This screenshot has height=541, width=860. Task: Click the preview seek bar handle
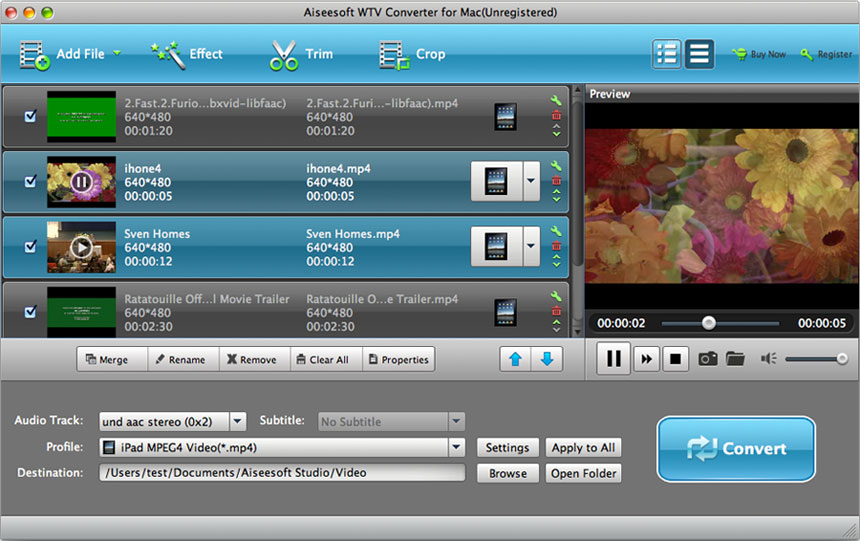(x=709, y=323)
